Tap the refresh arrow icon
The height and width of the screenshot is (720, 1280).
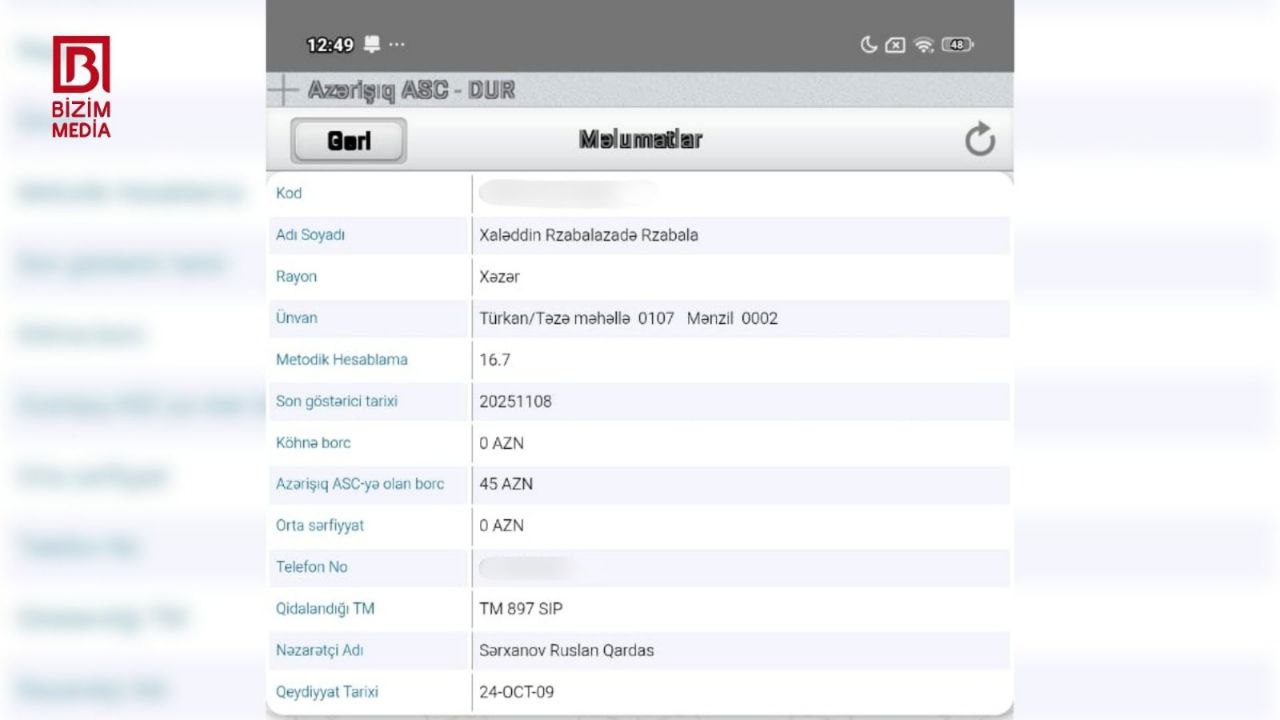[x=980, y=140]
